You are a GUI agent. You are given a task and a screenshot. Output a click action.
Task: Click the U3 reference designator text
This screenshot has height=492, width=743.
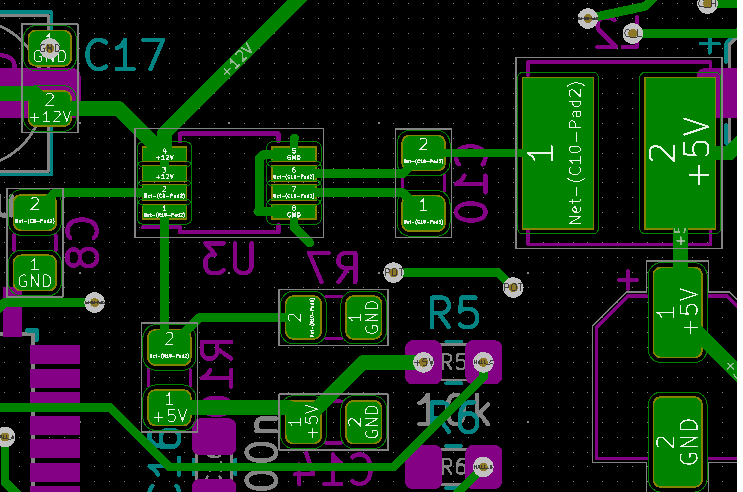[x=229, y=258]
